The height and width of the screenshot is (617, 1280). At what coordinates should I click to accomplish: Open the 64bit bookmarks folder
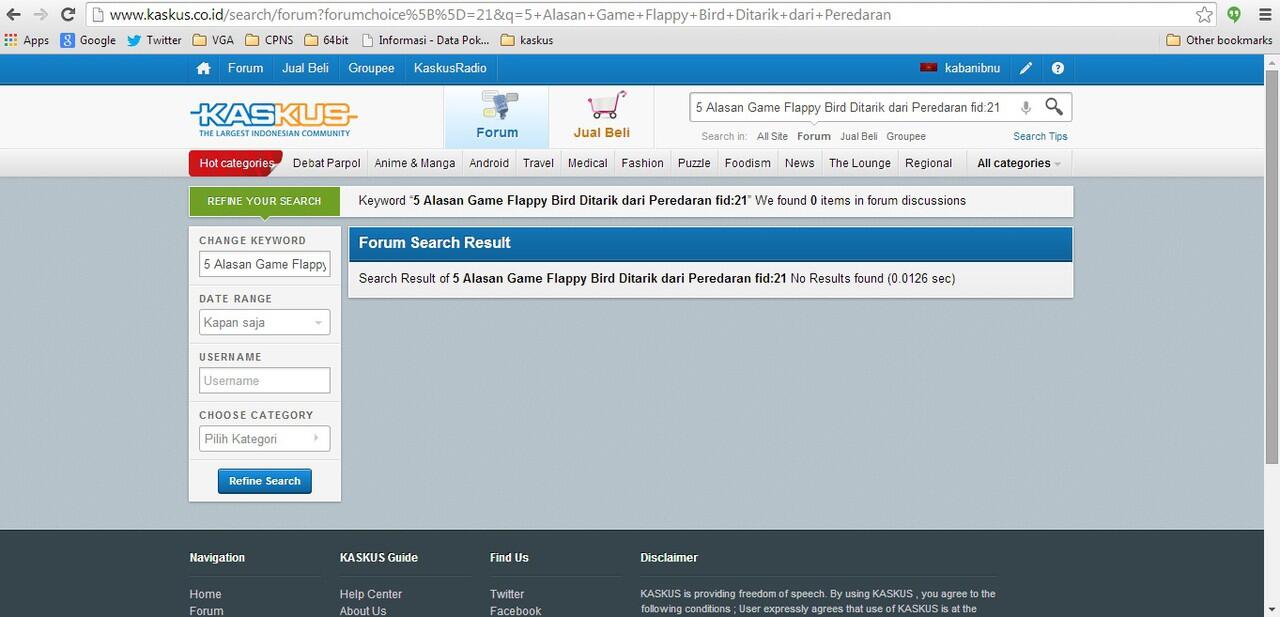326,40
